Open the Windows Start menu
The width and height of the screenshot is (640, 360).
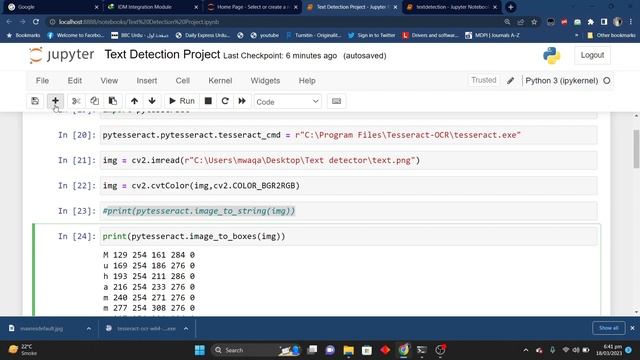tap(200, 350)
